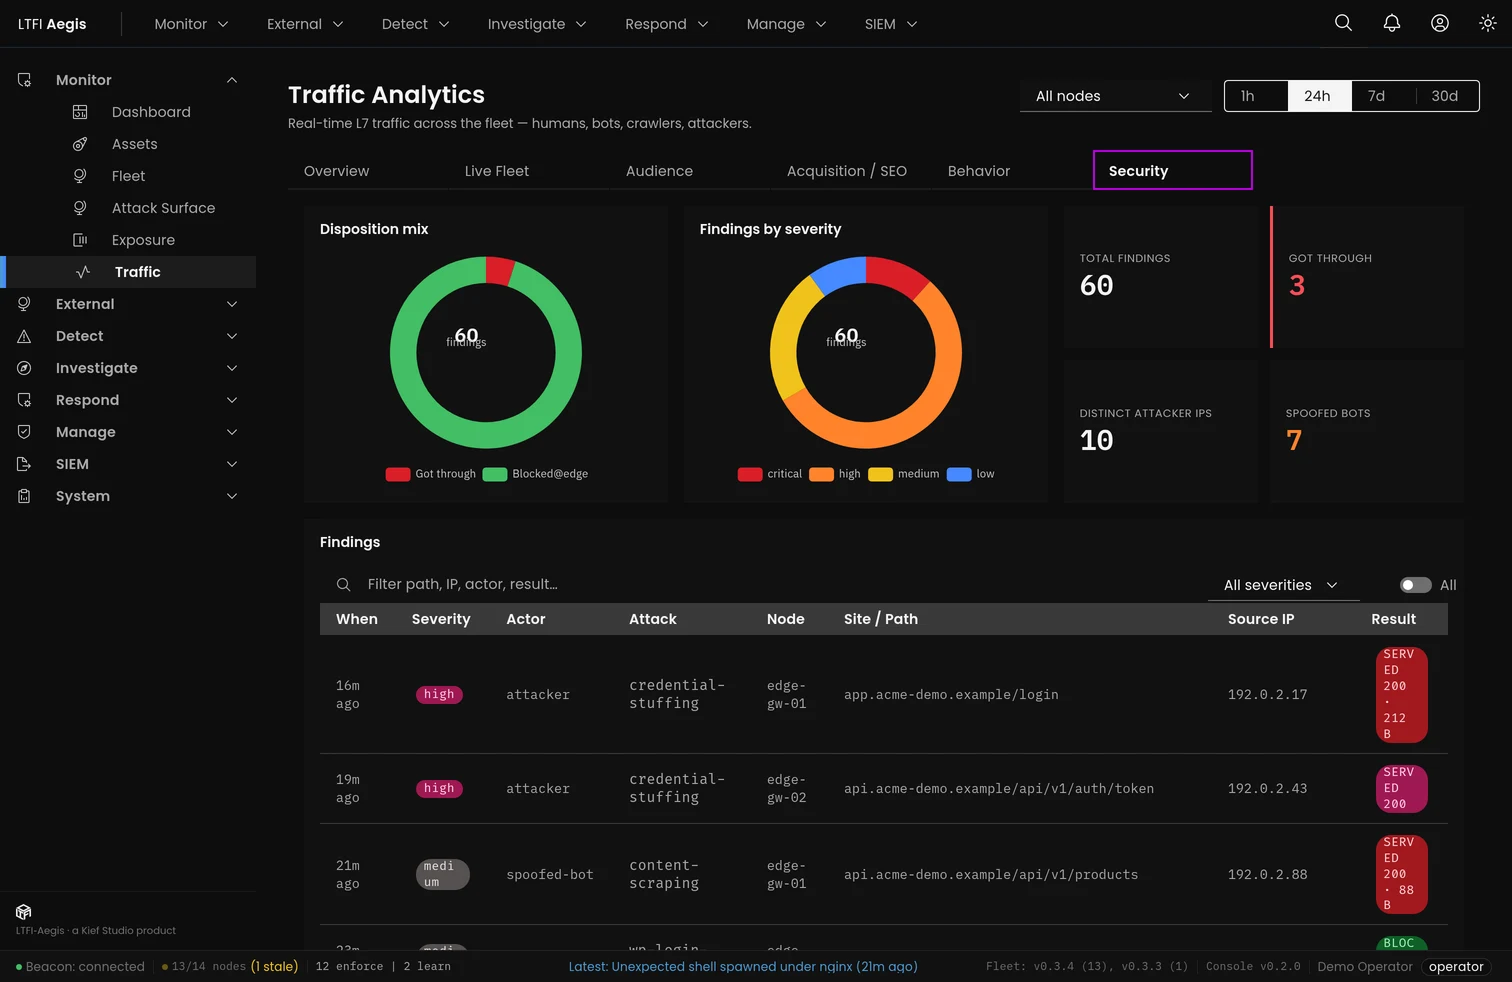
Task: Click the Blocked@edge green legend swatch
Action: [x=495, y=474]
